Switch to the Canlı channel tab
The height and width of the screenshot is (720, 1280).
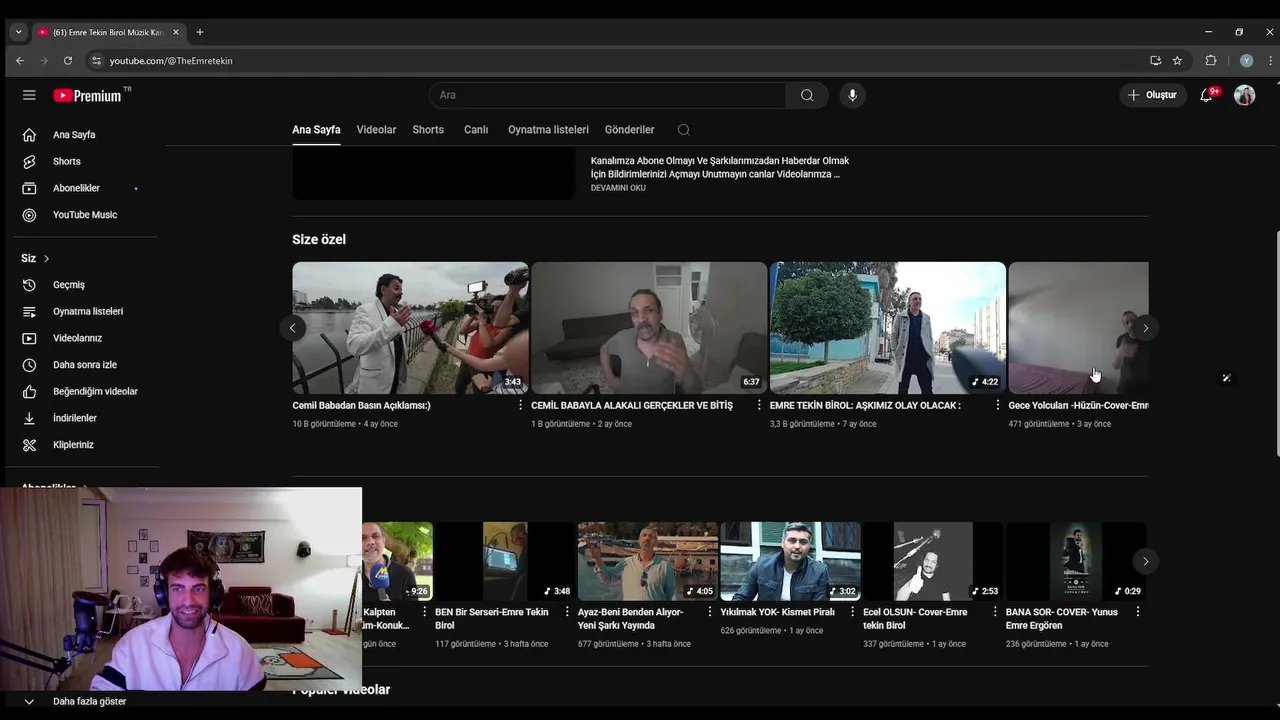[x=476, y=130]
